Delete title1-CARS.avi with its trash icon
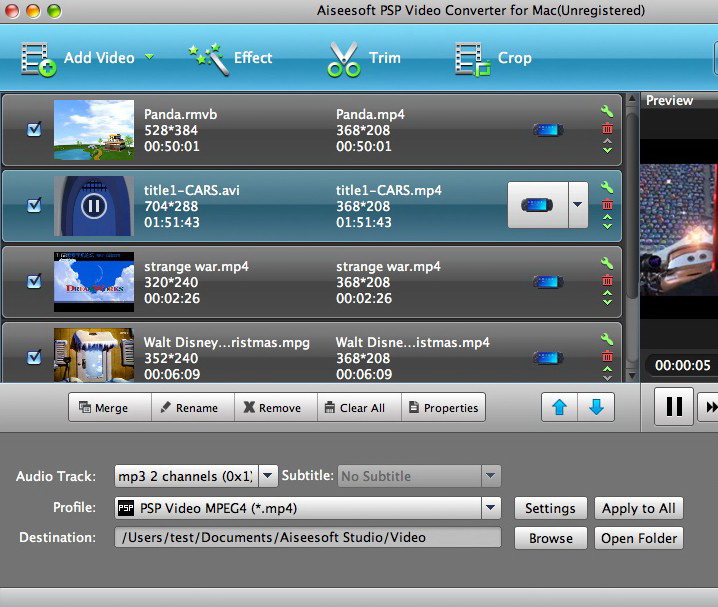The height and width of the screenshot is (607, 718). [607, 204]
